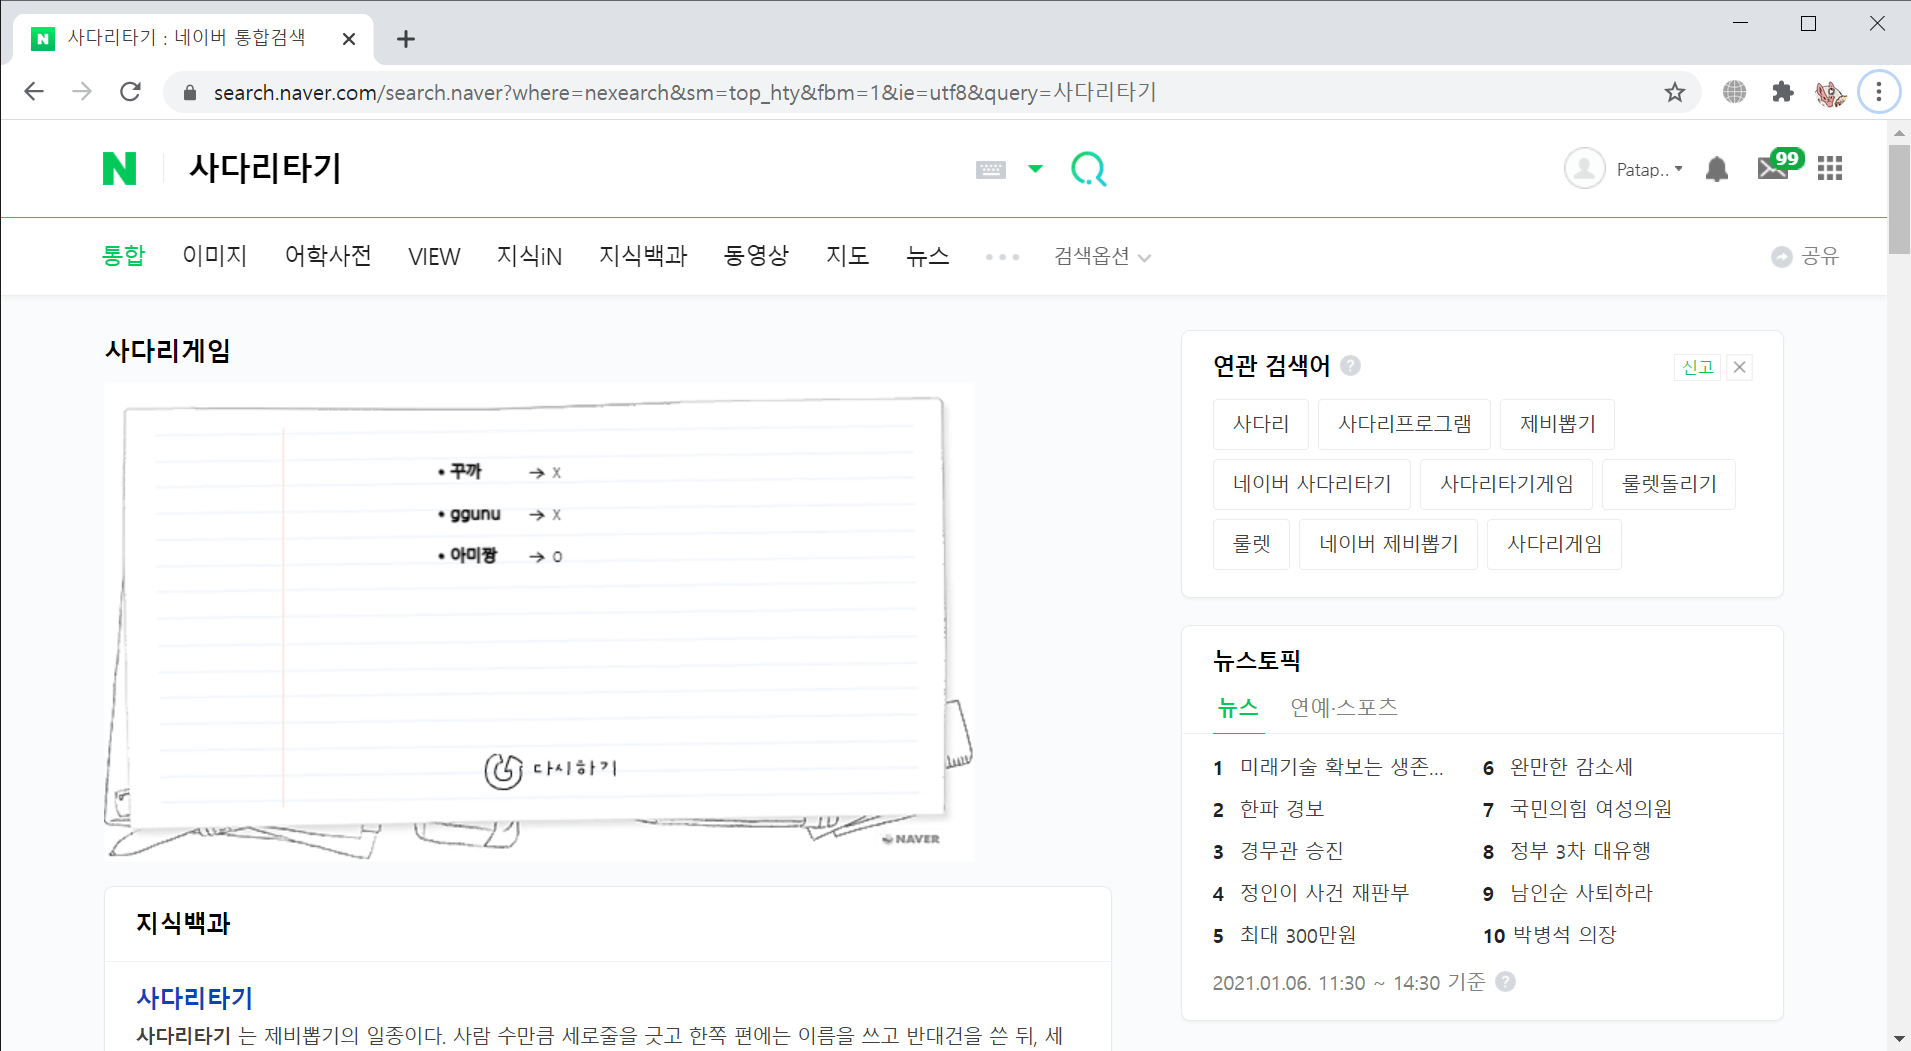
Task: Expand the Patap account dropdown
Action: [1650, 170]
